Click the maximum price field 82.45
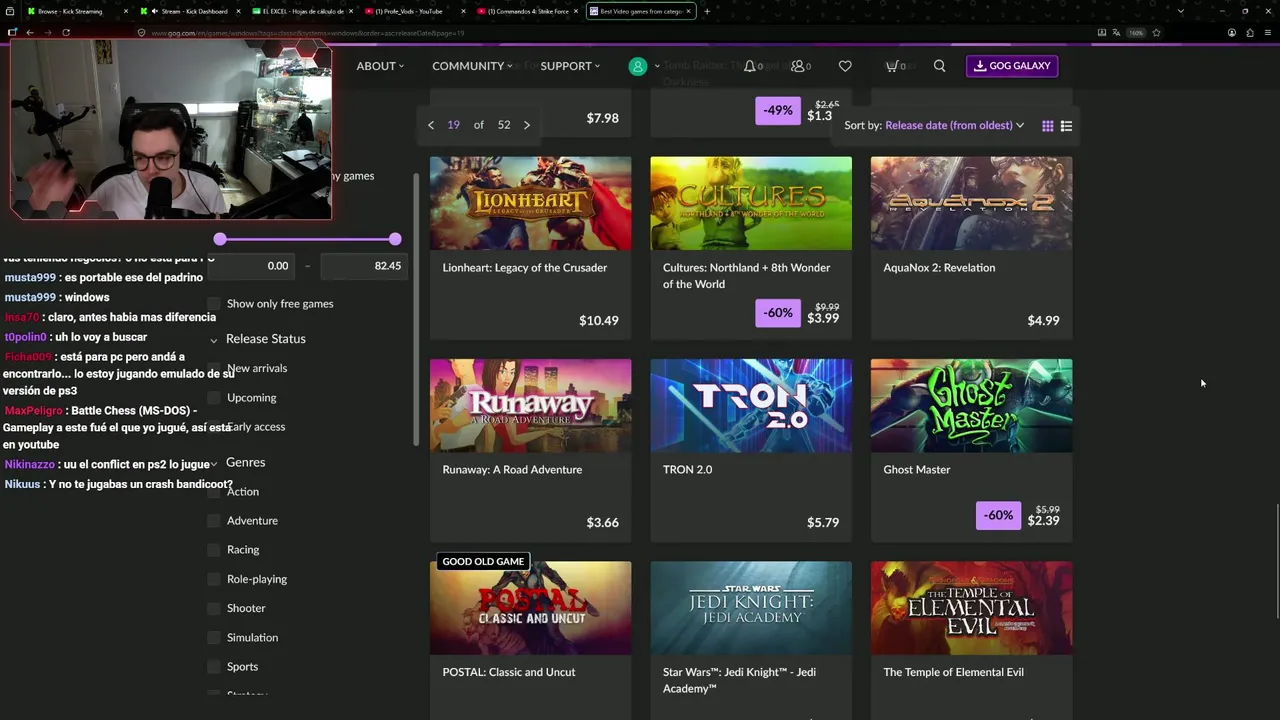Viewport: 1280px width, 720px height. pyautogui.click(x=363, y=266)
